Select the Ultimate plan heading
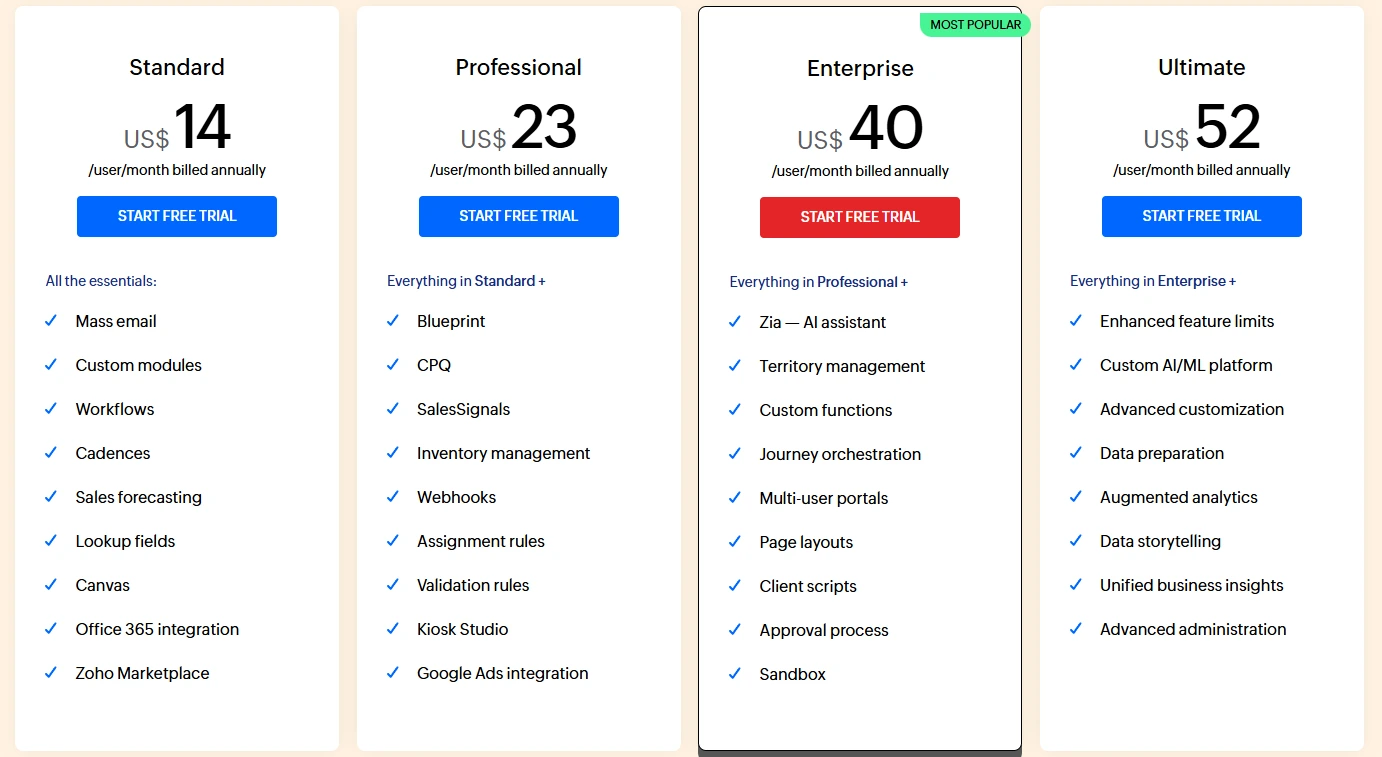The image size is (1382, 757). click(x=1201, y=67)
